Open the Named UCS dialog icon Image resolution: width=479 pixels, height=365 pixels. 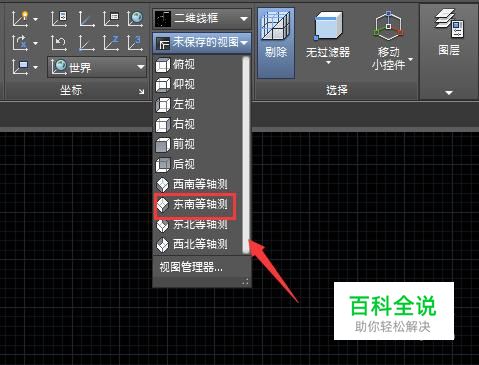click(x=111, y=19)
